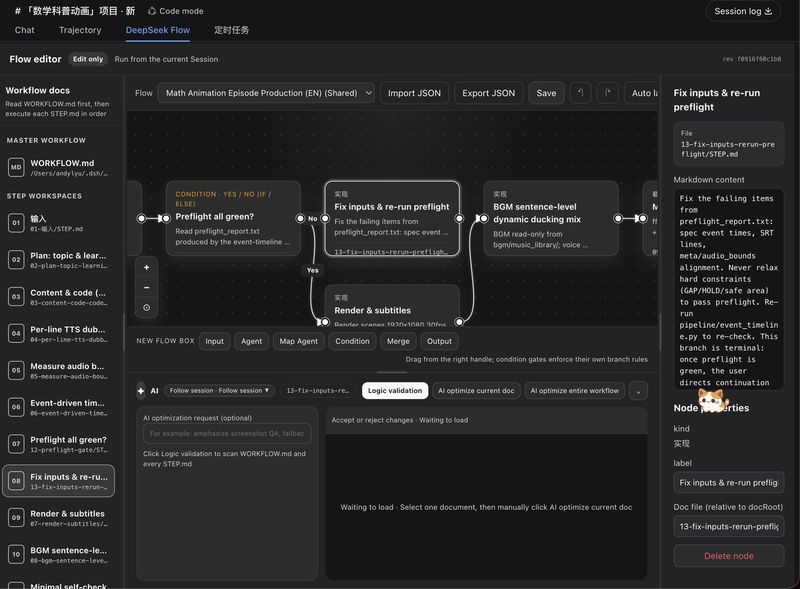Viewport: 800px width, 589px height.
Task: Click step 06 number badge
Action: tap(16, 407)
